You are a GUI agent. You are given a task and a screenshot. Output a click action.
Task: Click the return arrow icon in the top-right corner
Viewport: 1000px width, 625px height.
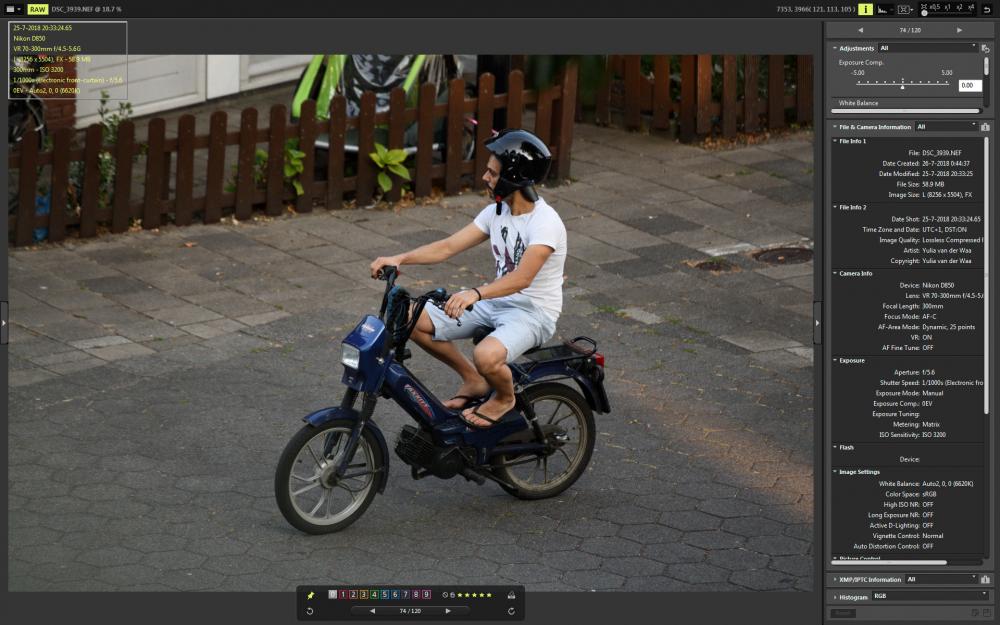(x=987, y=10)
